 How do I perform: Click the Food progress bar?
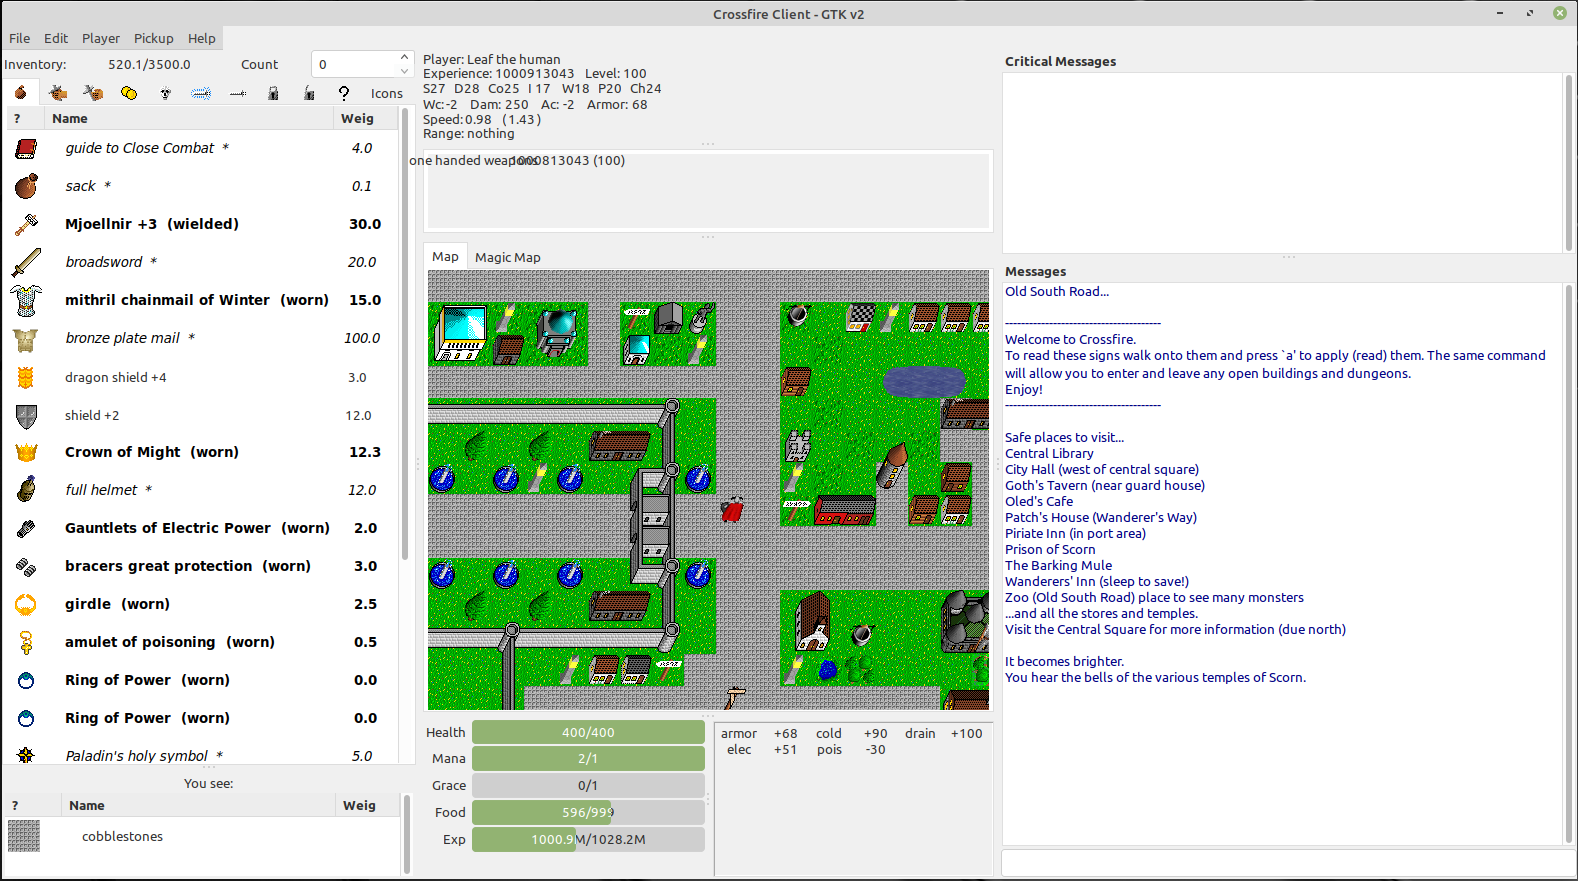pyautogui.click(x=588, y=812)
